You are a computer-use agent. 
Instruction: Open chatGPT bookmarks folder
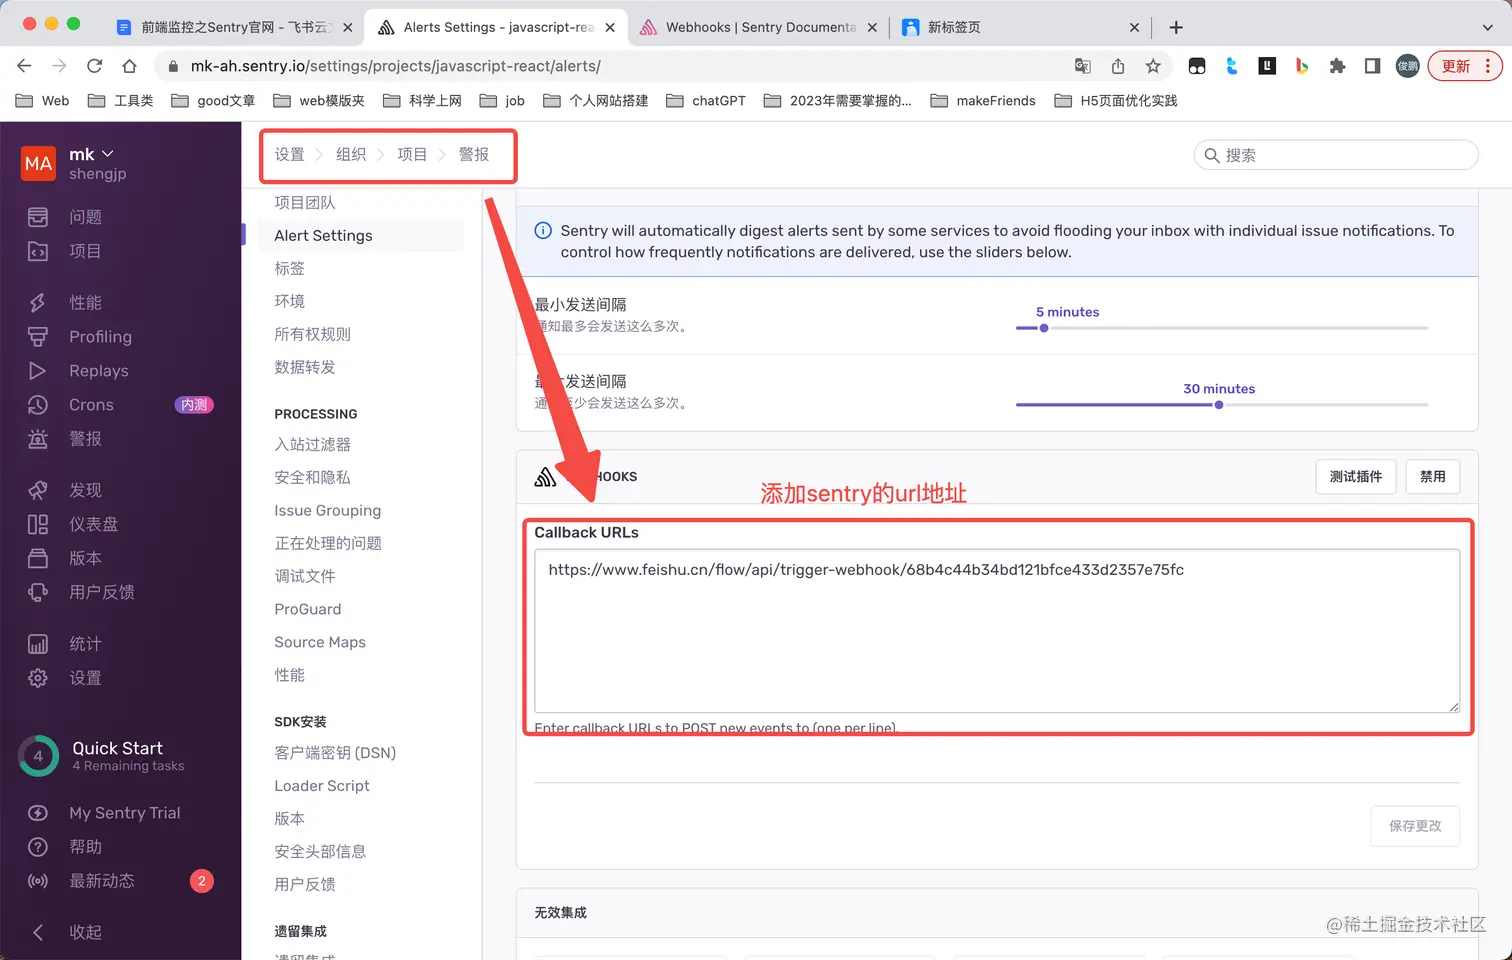pyautogui.click(x=706, y=100)
